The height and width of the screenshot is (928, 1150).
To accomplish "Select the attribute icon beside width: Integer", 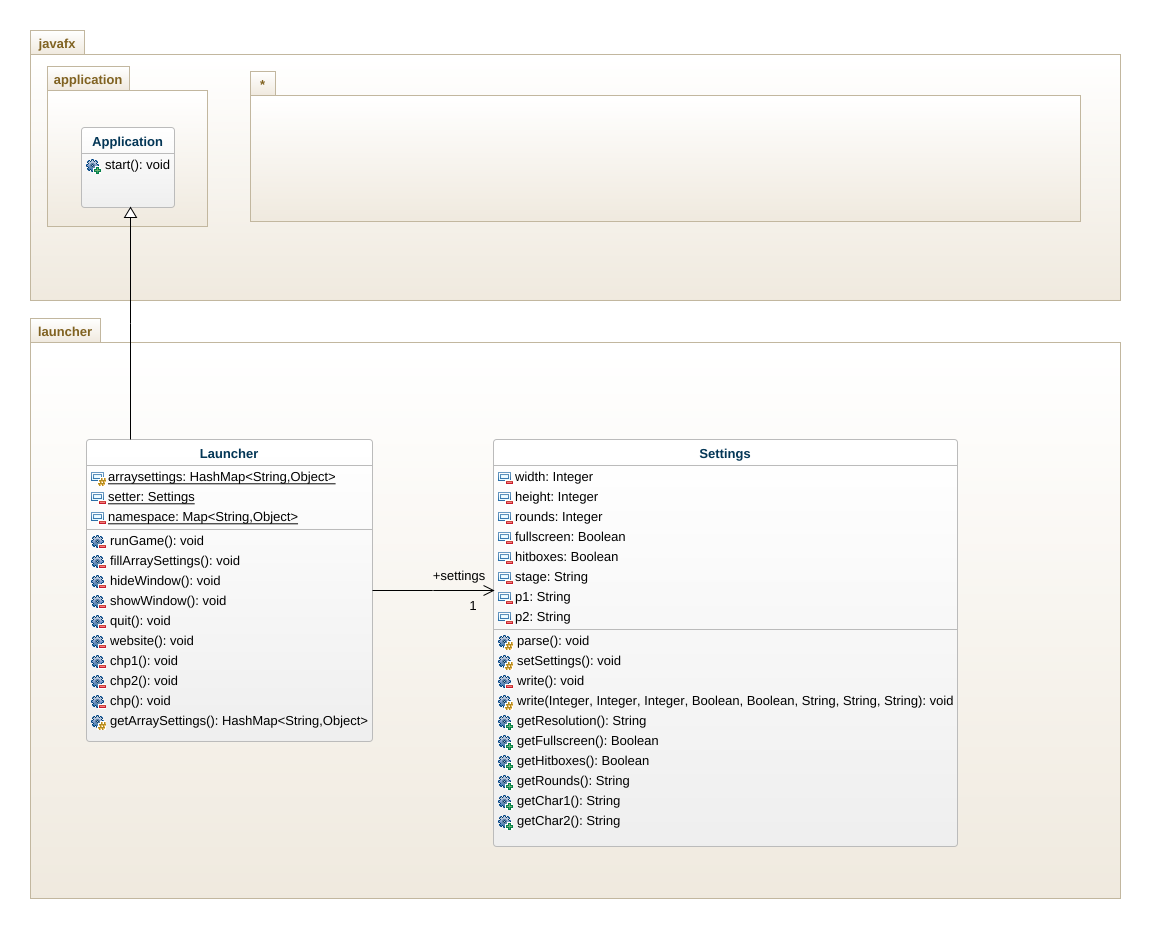I will coord(505,478).
